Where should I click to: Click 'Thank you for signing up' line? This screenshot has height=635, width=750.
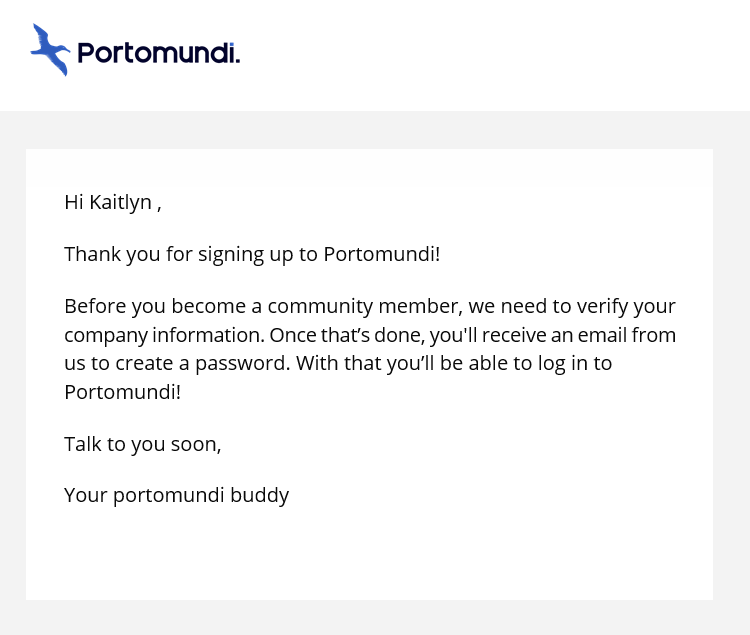[252, 255]
